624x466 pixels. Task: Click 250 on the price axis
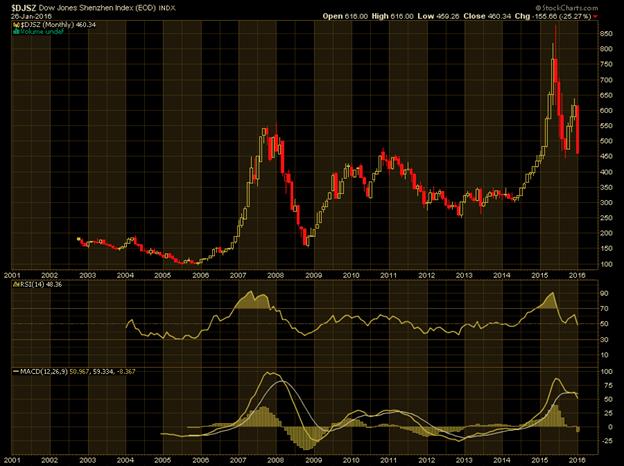click(x=607, y=218)
